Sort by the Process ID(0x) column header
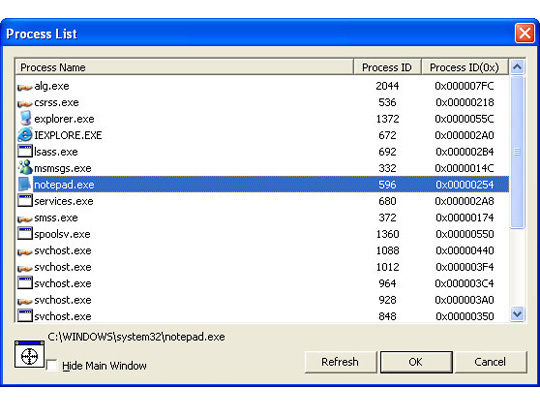Image resolution: width=540 pixels, height=405 pixels. pyautogui.click(x=465, y=67)
